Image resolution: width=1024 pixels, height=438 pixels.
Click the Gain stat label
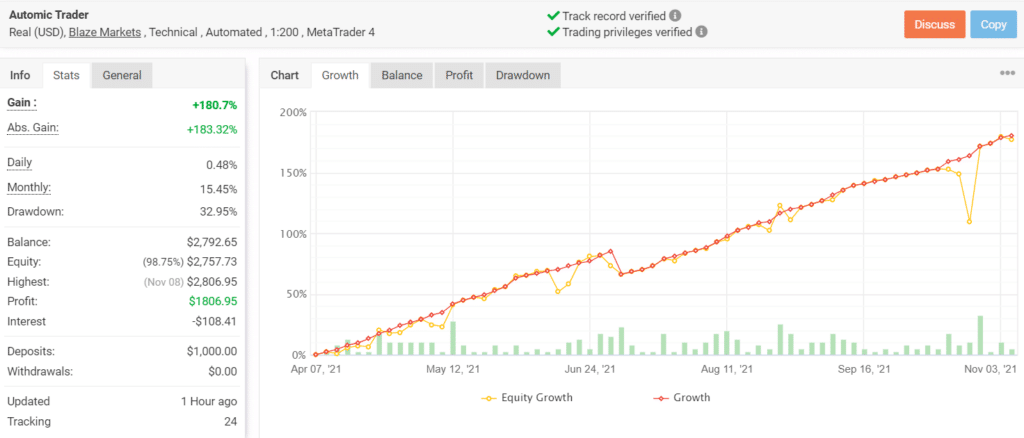tap(22, 103)
